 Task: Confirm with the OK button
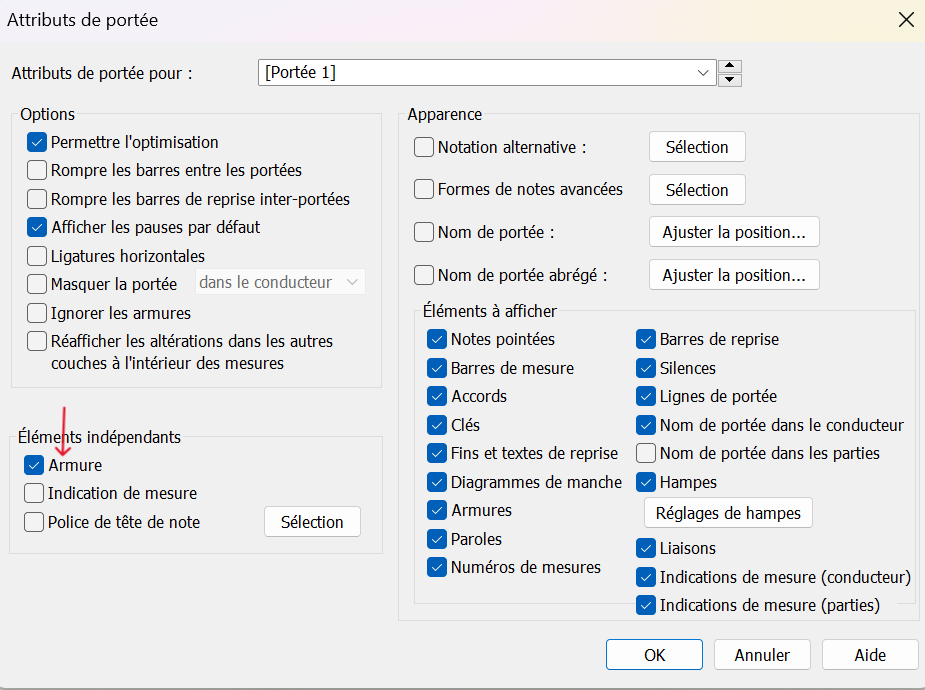click(654, 655)
